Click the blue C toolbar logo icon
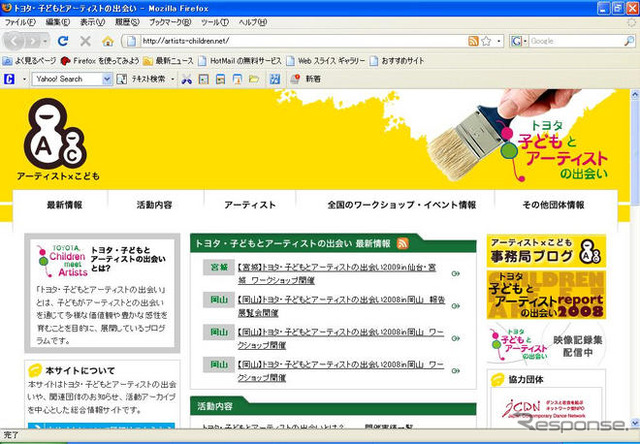This screenshot has height=444, width=640. (x=9, y=79)
